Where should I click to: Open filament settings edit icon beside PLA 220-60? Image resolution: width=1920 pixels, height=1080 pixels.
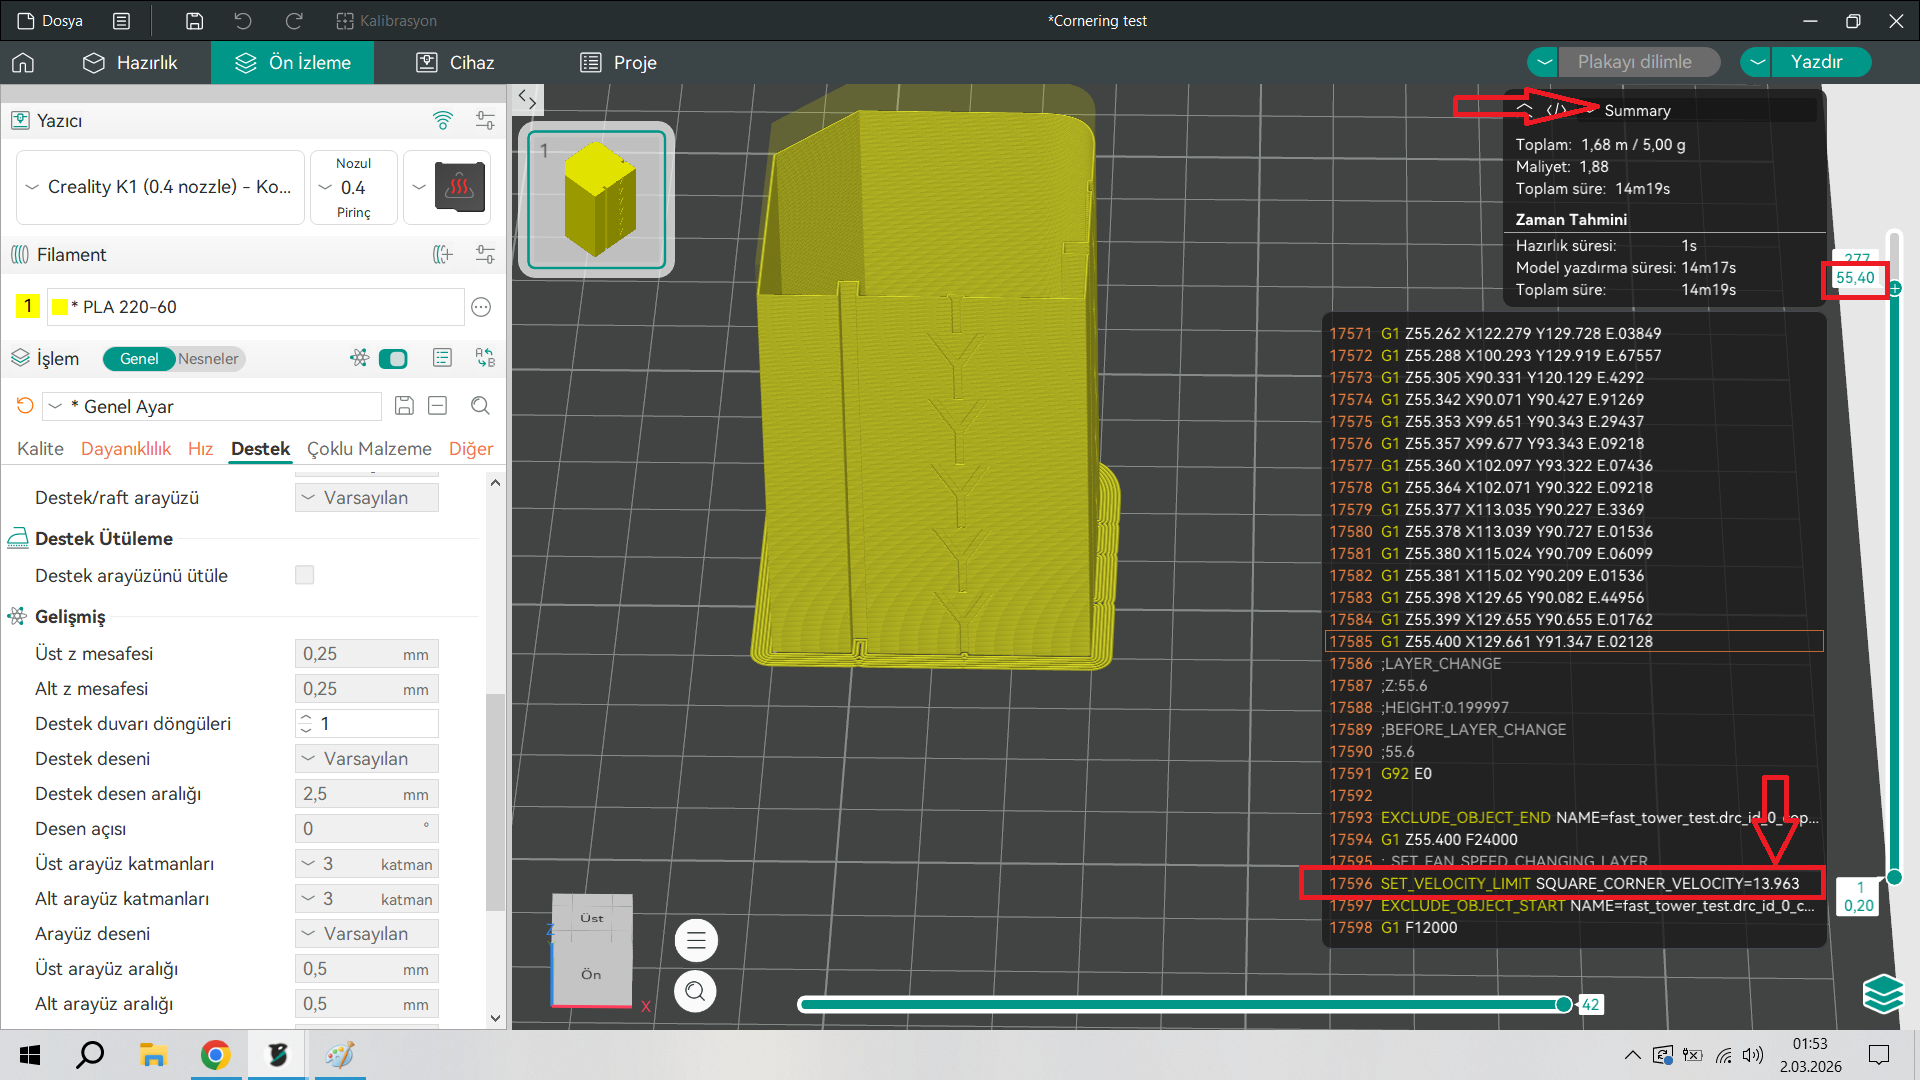(481, 307)
